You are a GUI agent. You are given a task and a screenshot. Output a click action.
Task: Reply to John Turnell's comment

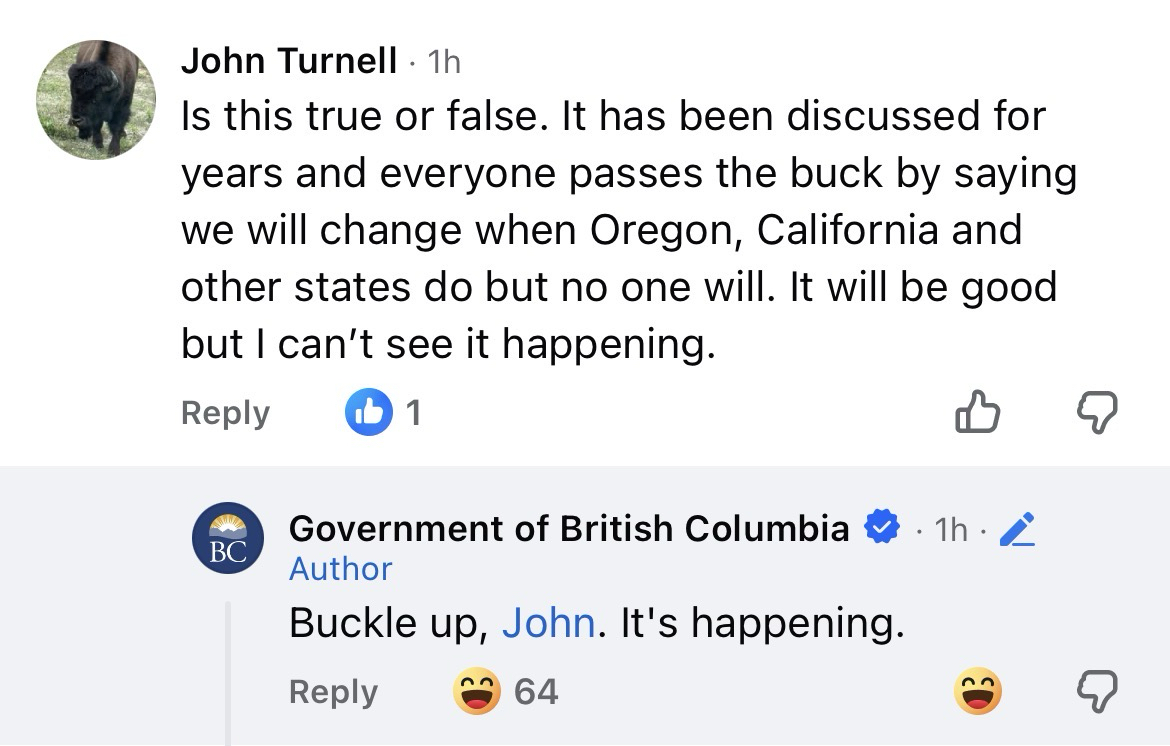[x=225, y=413]
